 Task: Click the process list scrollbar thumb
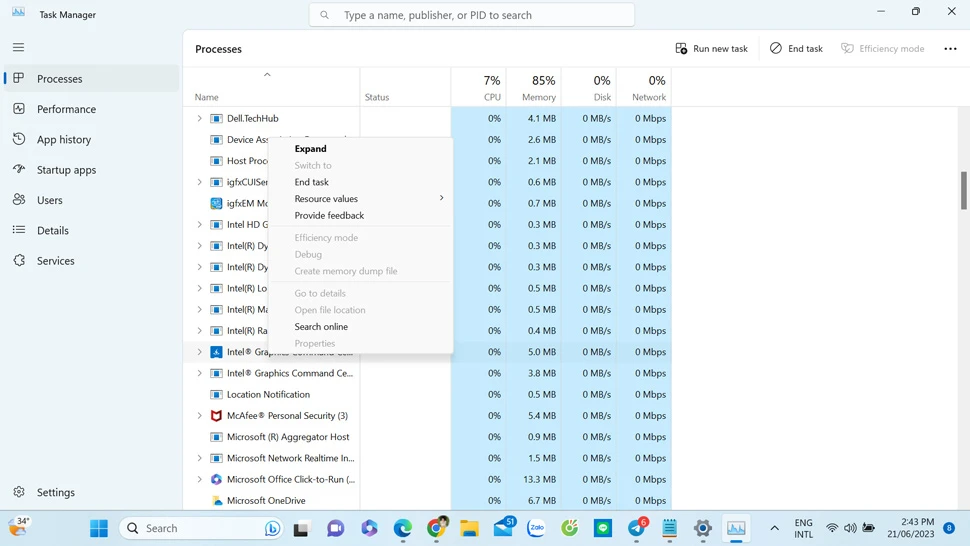963,190
